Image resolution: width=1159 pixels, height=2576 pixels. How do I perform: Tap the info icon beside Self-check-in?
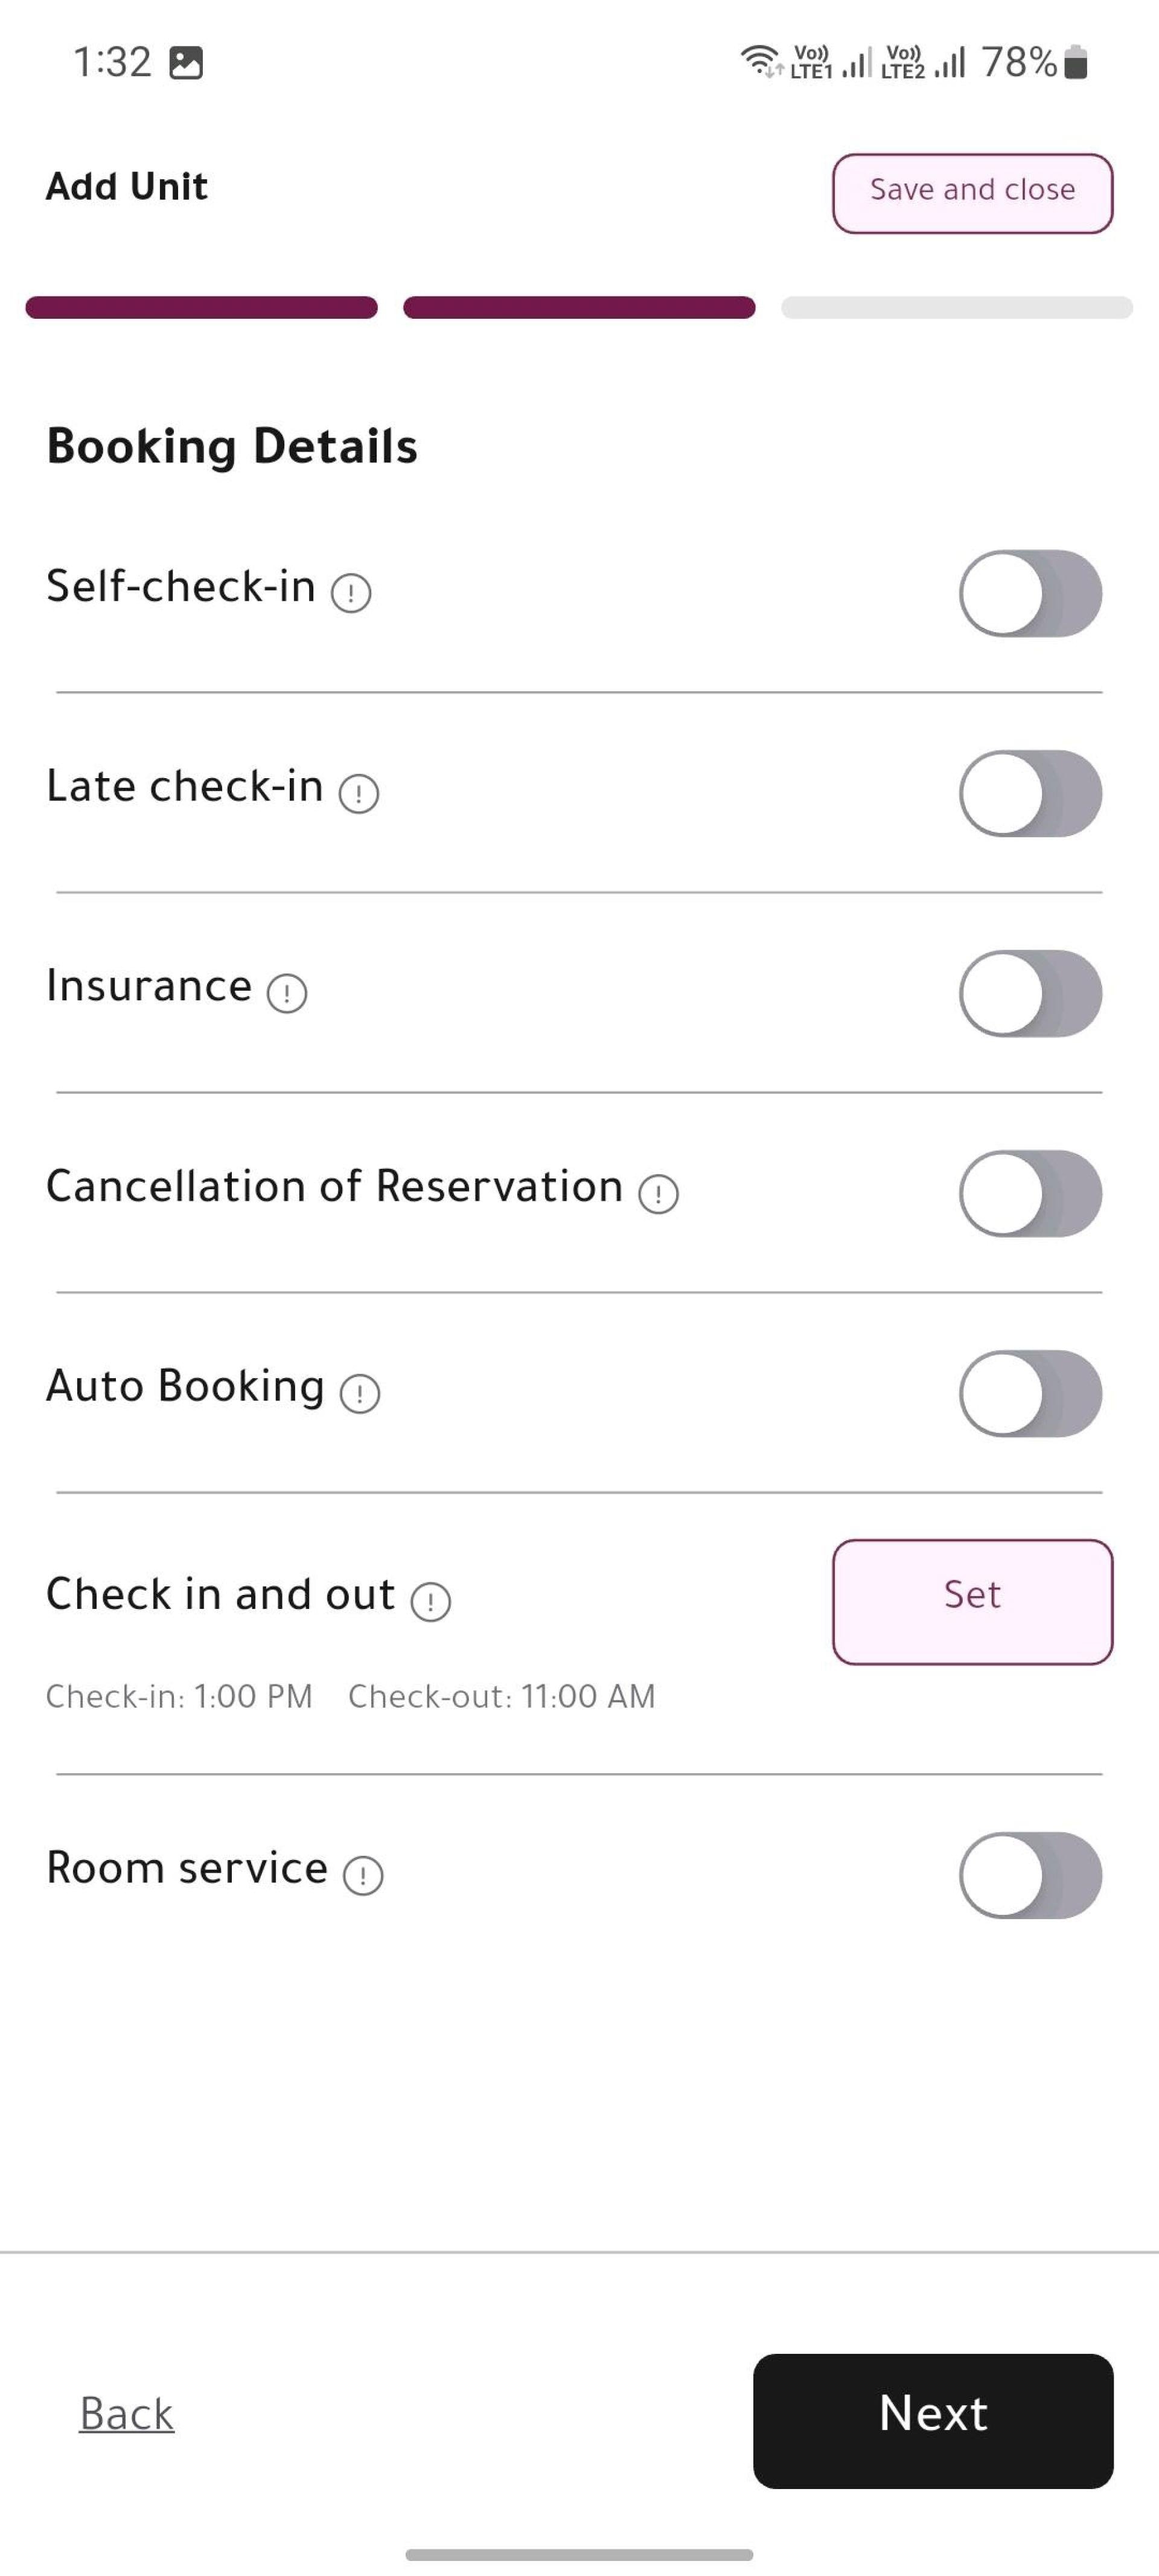tap(351, 593)
